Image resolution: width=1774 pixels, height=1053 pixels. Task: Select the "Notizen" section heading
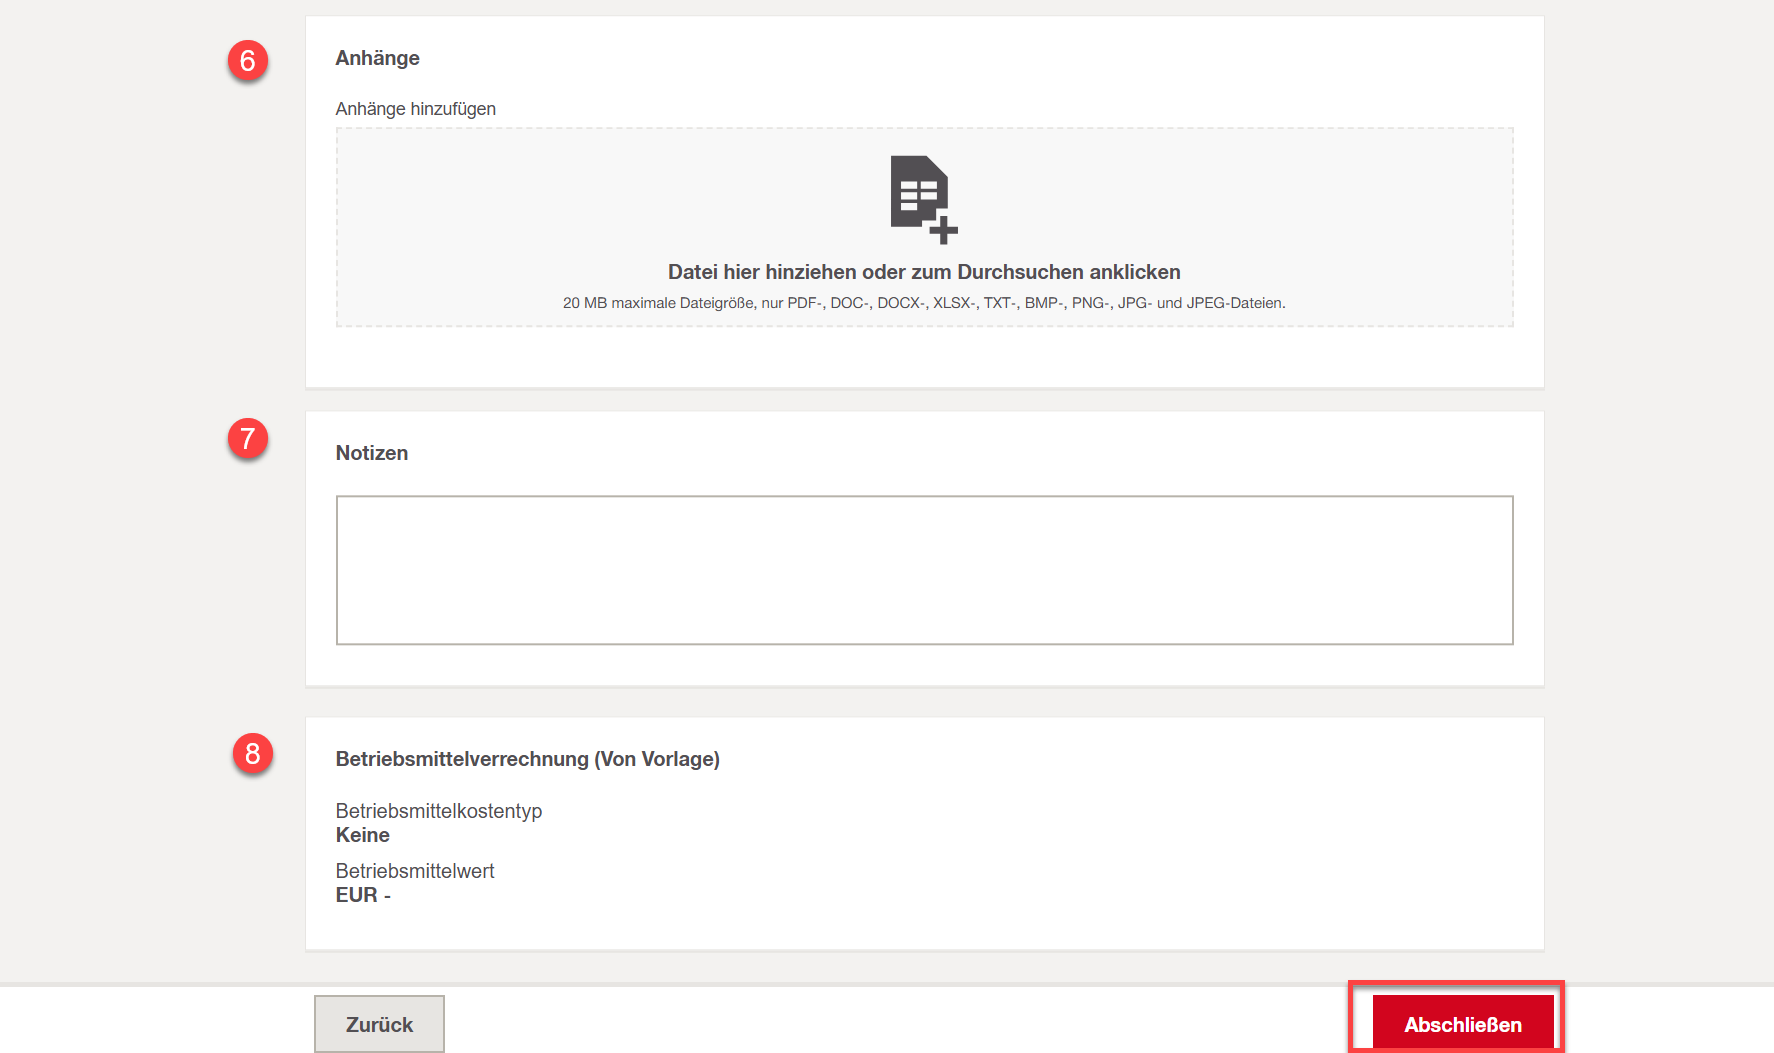pos(372,453)
